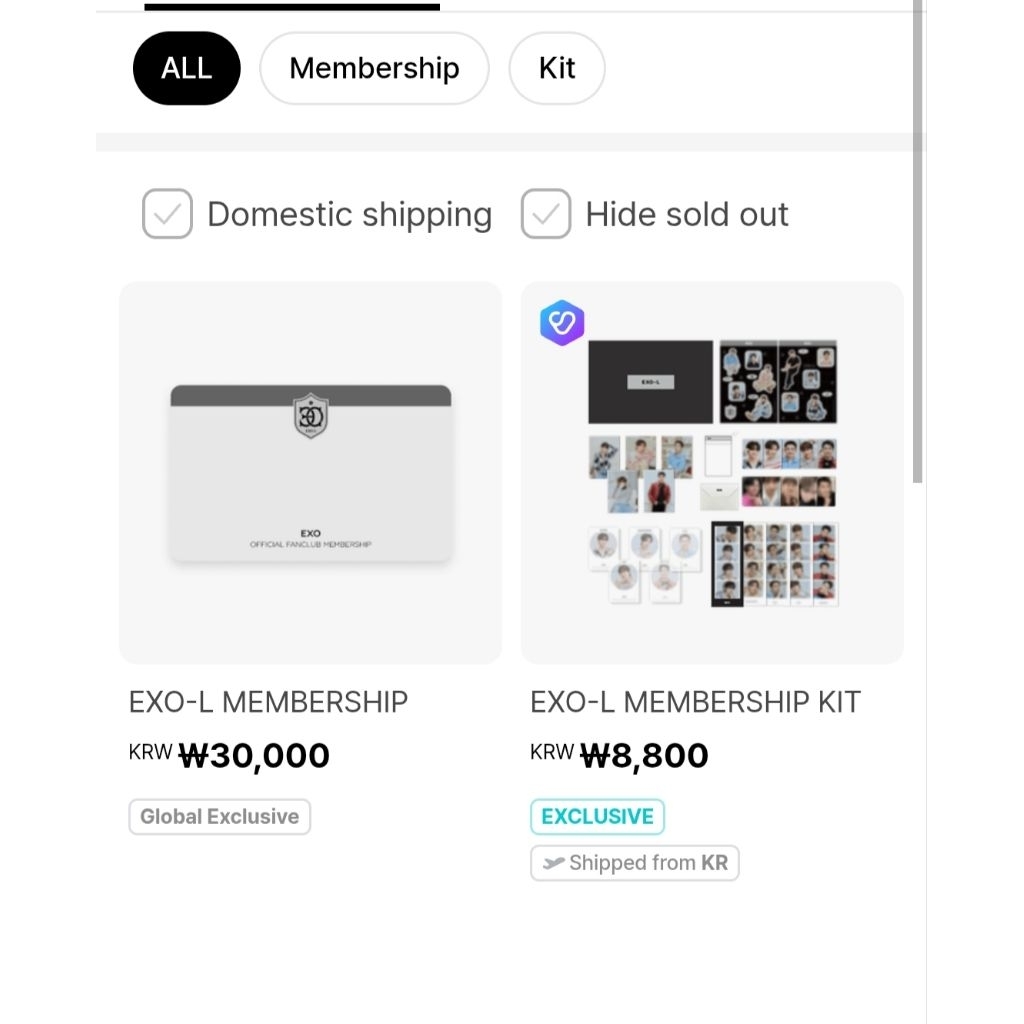This screenshot has width=1024, height=1024.
Task: Open the Kit category filter
Action: pos(557,68)
